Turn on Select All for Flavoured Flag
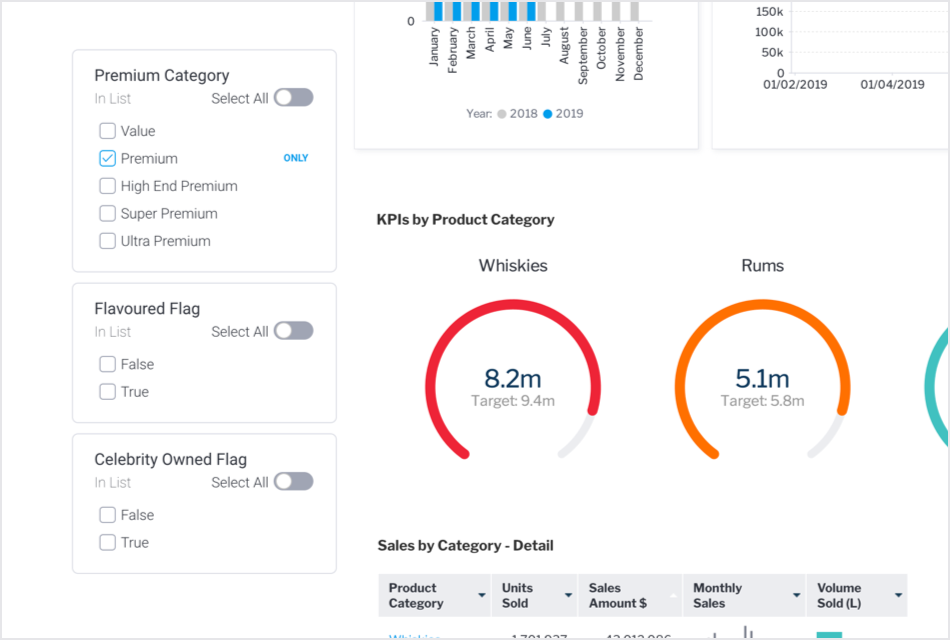This screenshot has width=950, height=640. (x=293, y=331)
